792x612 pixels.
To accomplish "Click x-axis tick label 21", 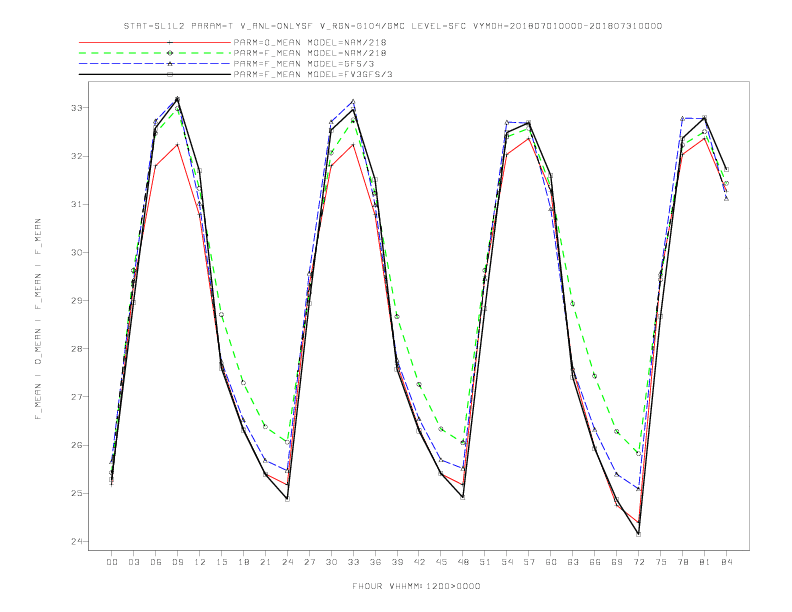I will coord(265,562).
